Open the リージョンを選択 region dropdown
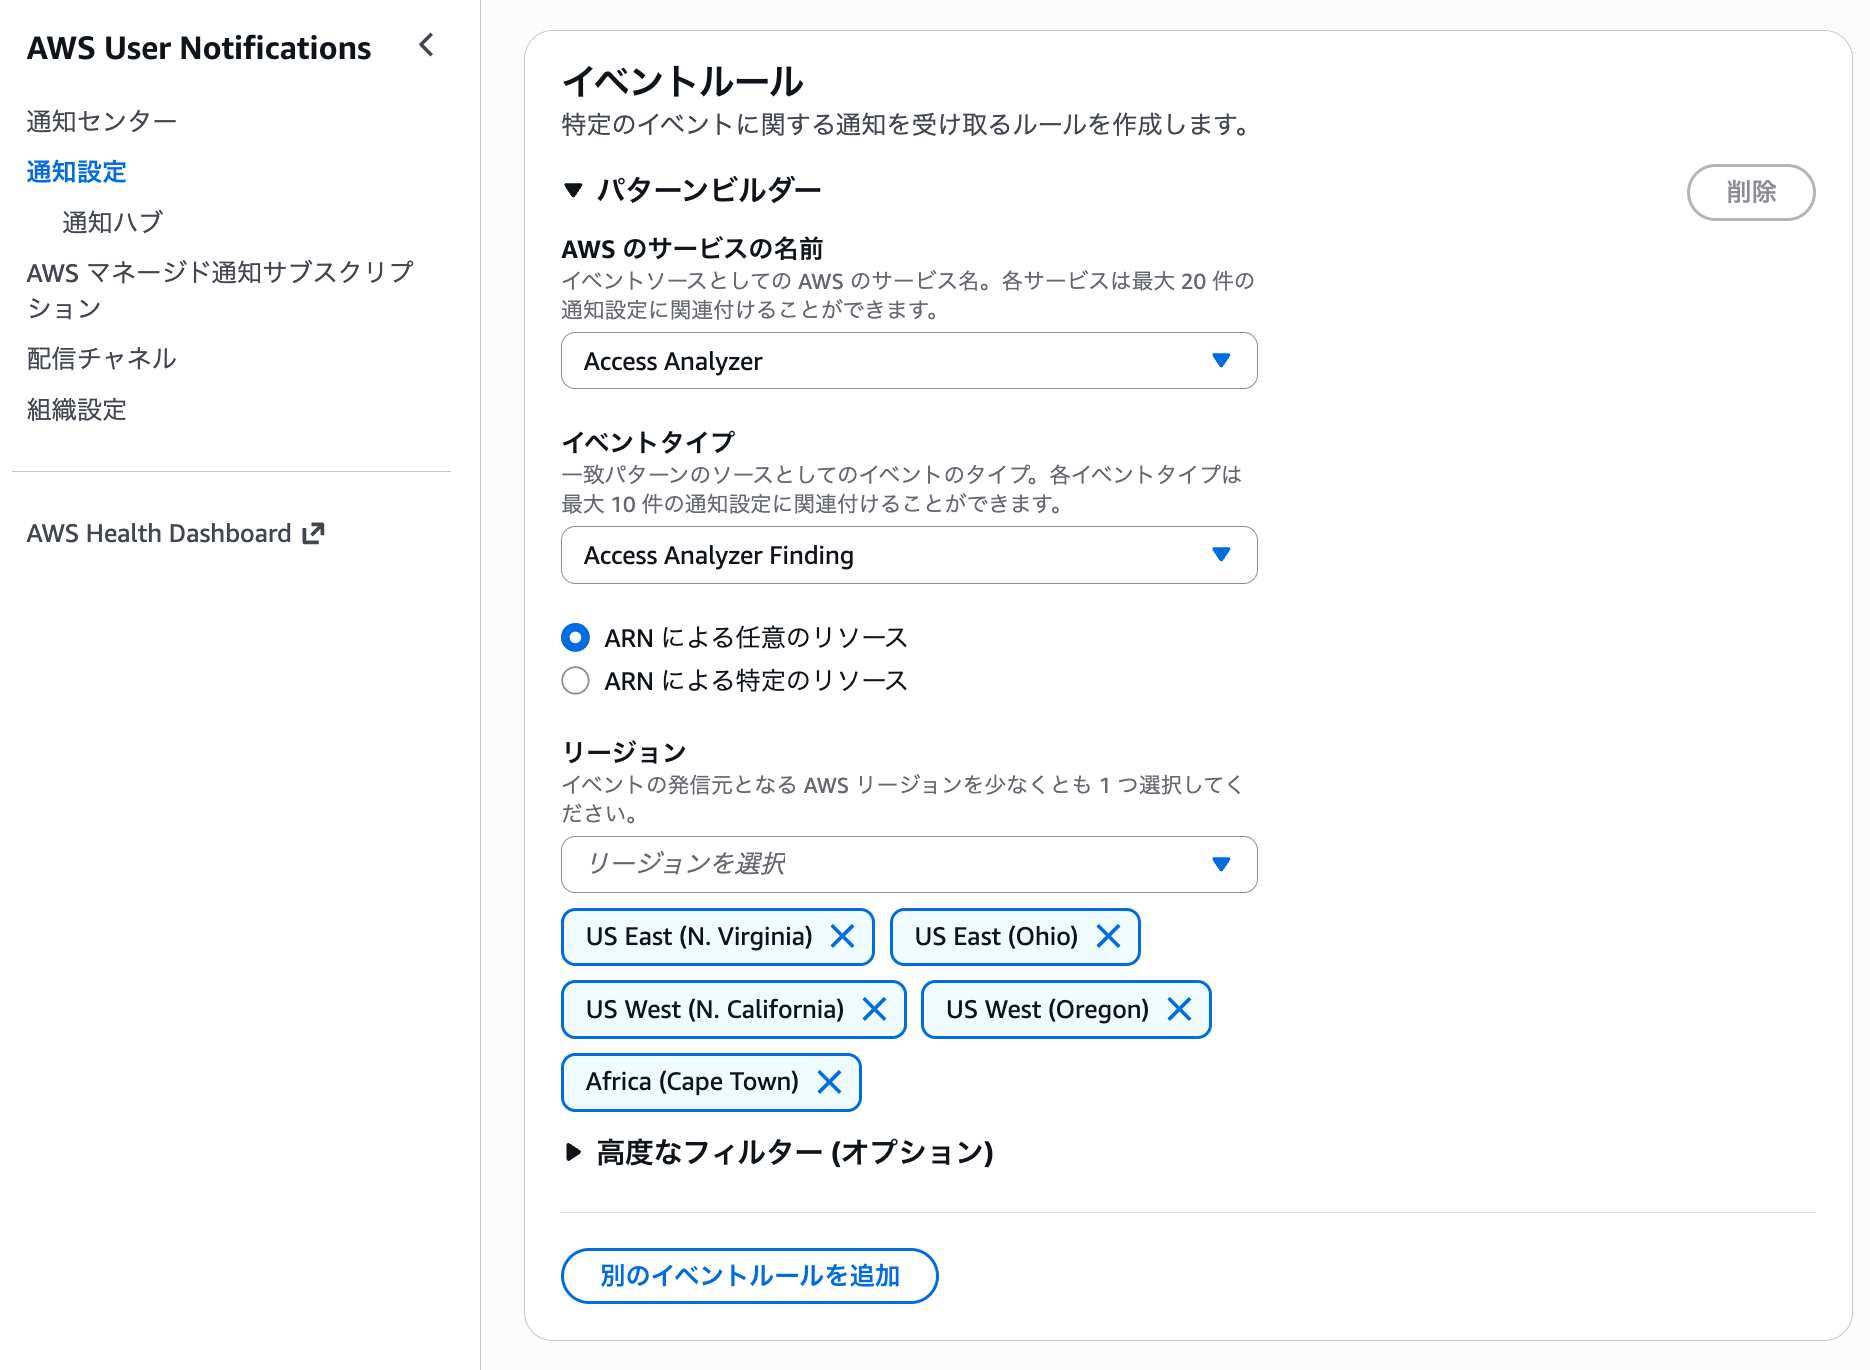This screenshot has width=1870, height=1370. tap(1220, 864)
